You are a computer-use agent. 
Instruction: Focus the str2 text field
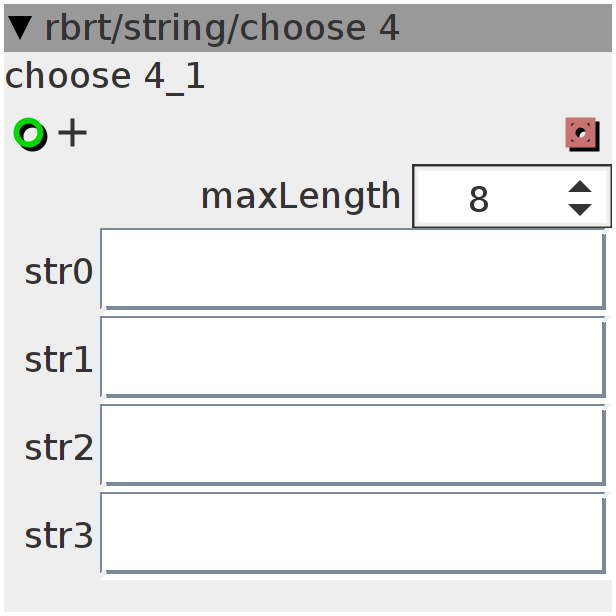point(353,445)
